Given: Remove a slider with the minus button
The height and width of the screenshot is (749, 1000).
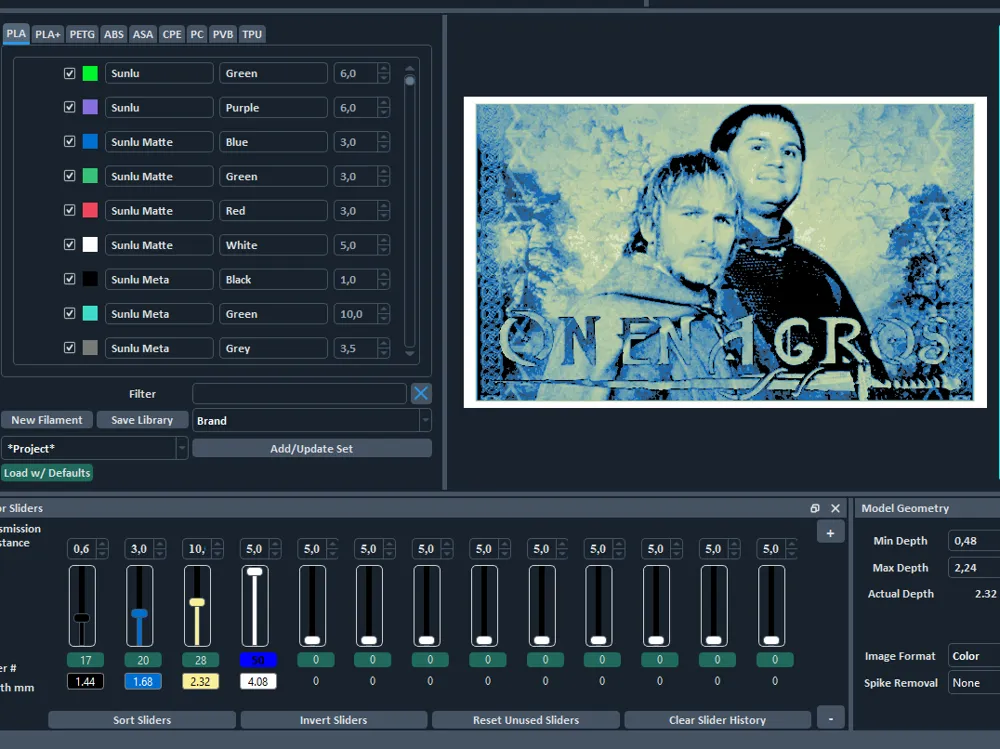Looking at the screenshot, I should tap(830, 719).
